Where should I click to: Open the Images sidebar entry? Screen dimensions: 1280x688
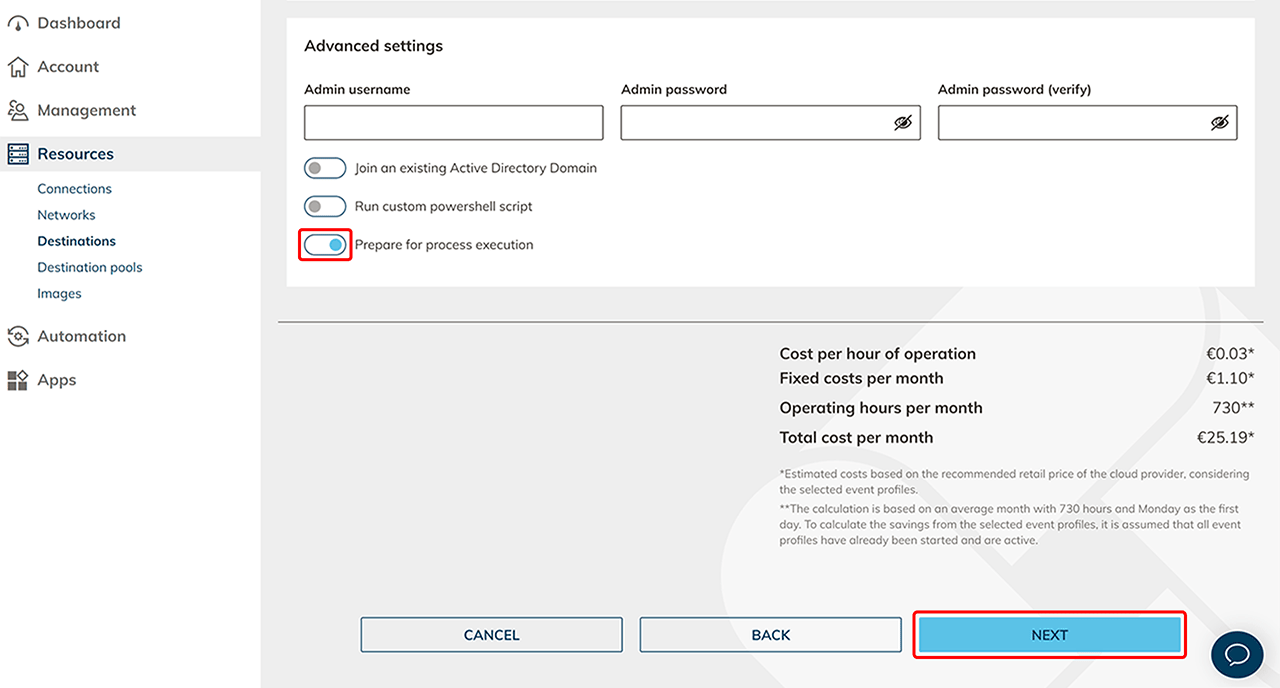pyautogui.click(x=59, y=294)
